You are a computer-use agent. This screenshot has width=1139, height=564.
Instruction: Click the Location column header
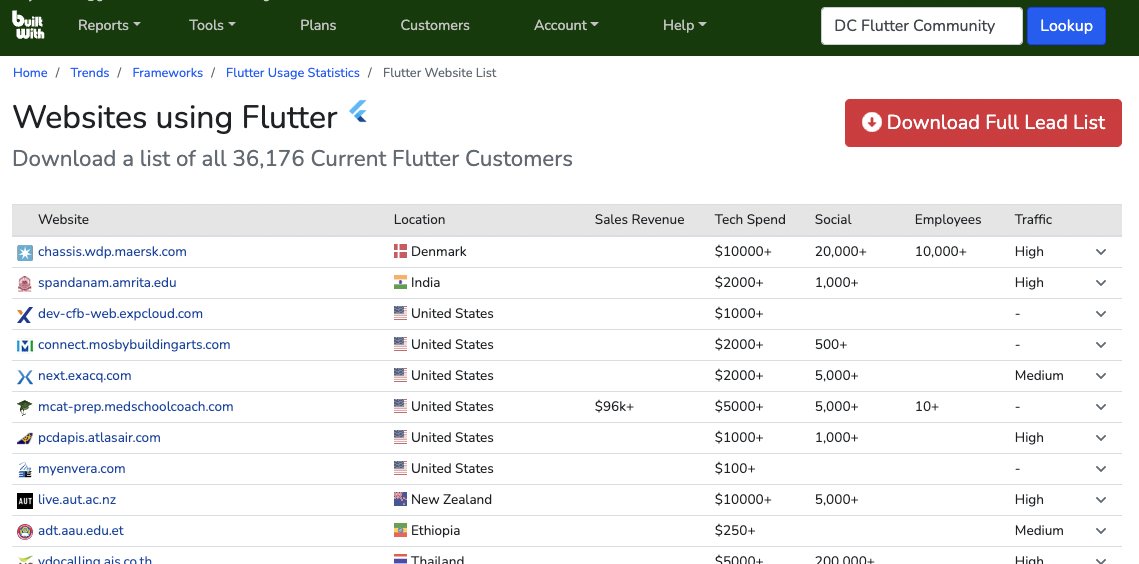(419, 219)
